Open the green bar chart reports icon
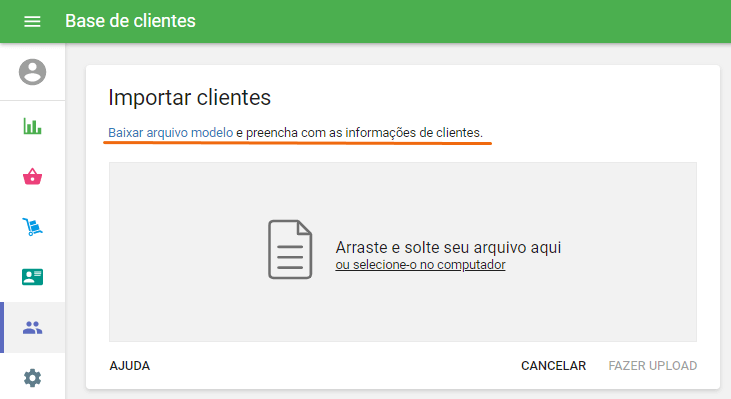Viewport: 731px width, 399px height. click(x=32, y=126)
